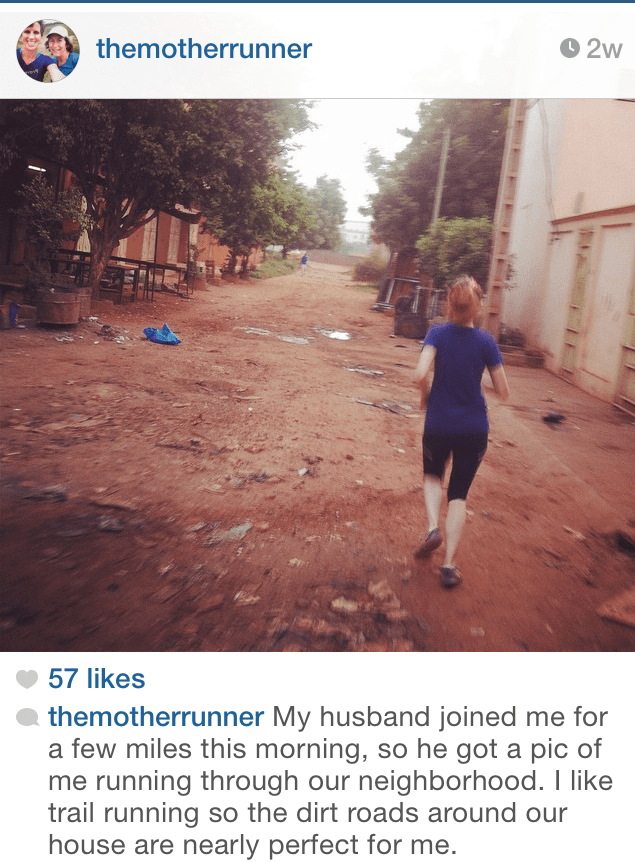Image resolution: width=635 pixels, height=862 pixels.
Task: Tap the themotherrunner username in the header
Action: 204,49
